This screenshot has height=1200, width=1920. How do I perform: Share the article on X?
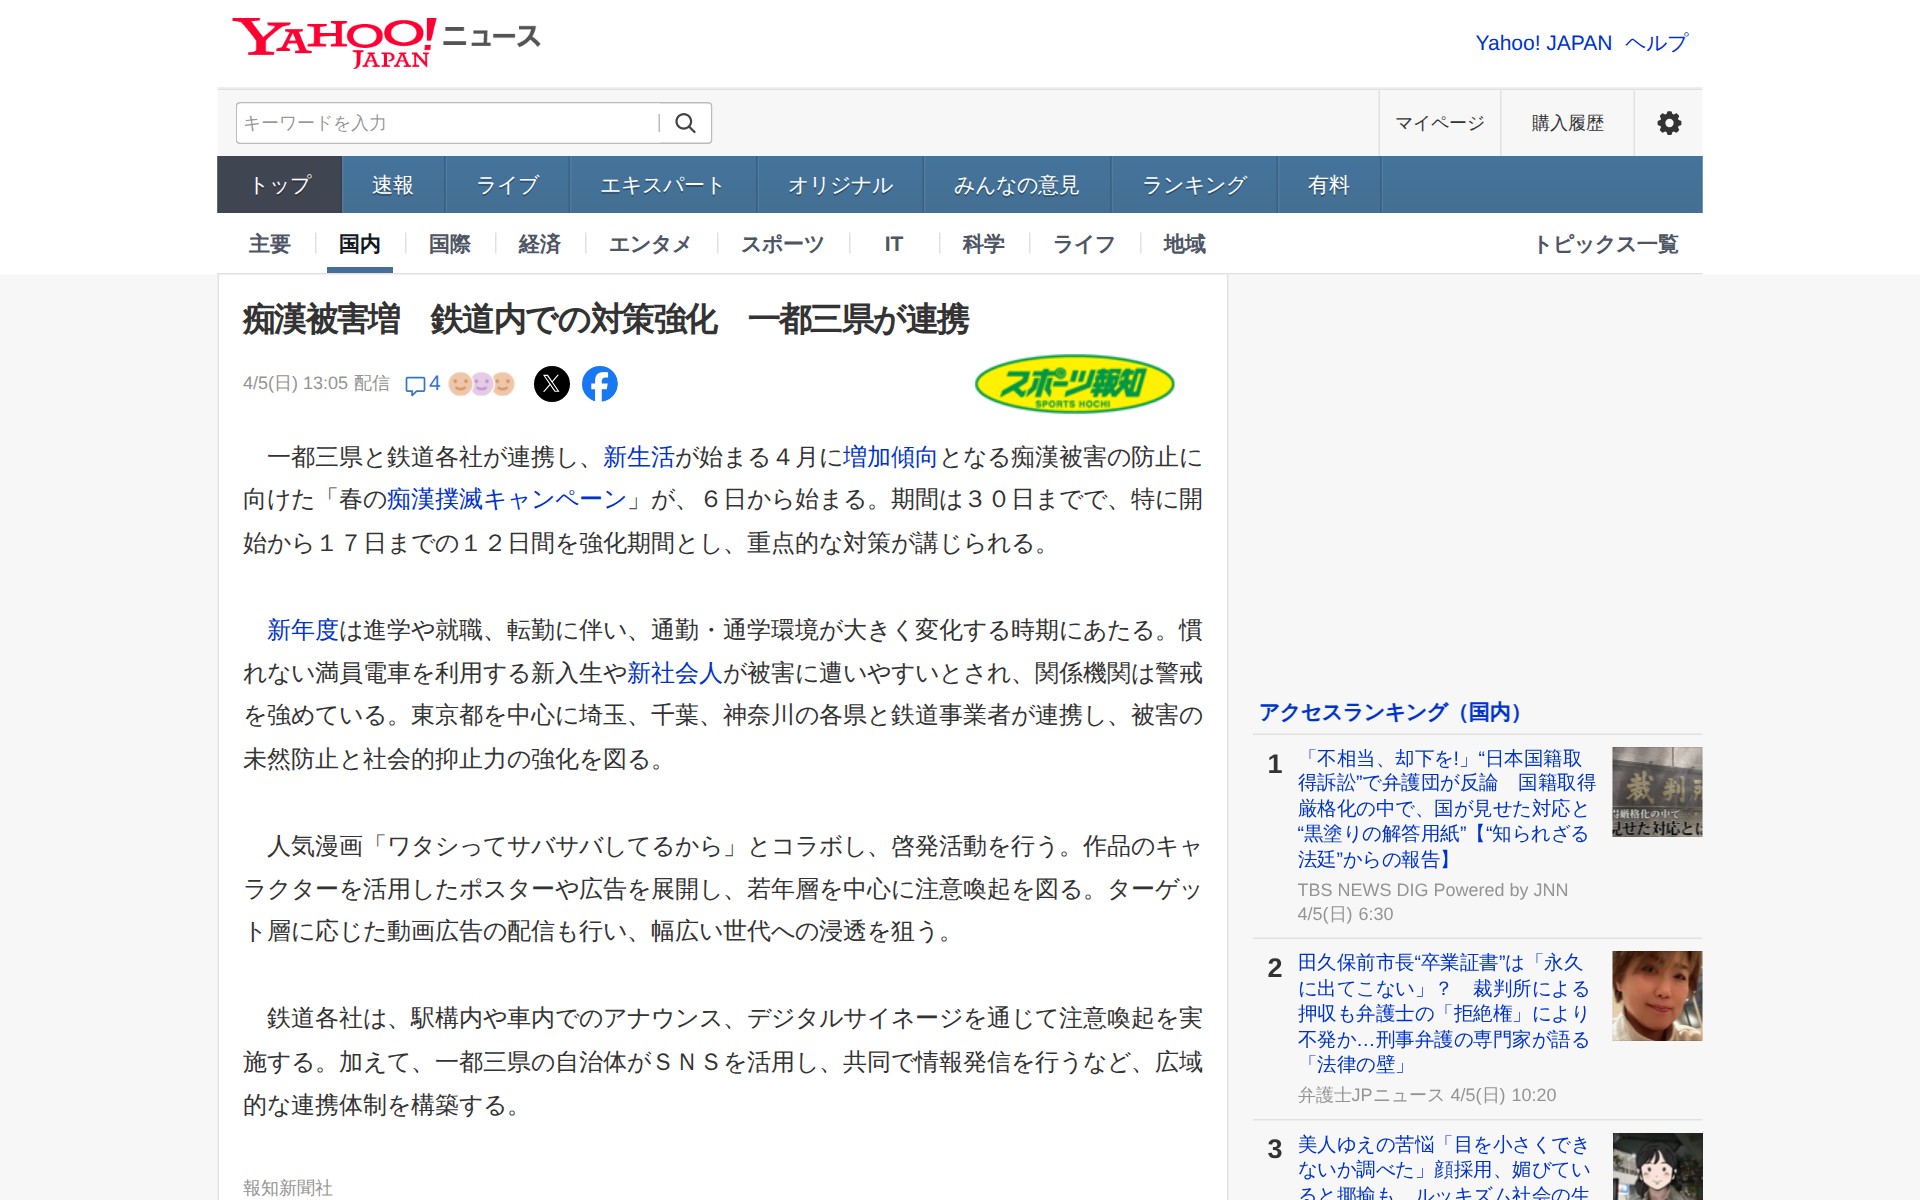(551, 383)
